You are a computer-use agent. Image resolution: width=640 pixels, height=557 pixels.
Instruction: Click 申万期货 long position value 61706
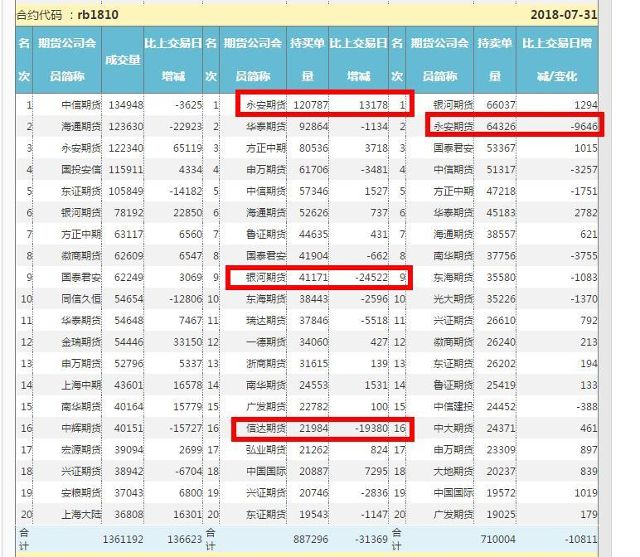tap(313, 170)
